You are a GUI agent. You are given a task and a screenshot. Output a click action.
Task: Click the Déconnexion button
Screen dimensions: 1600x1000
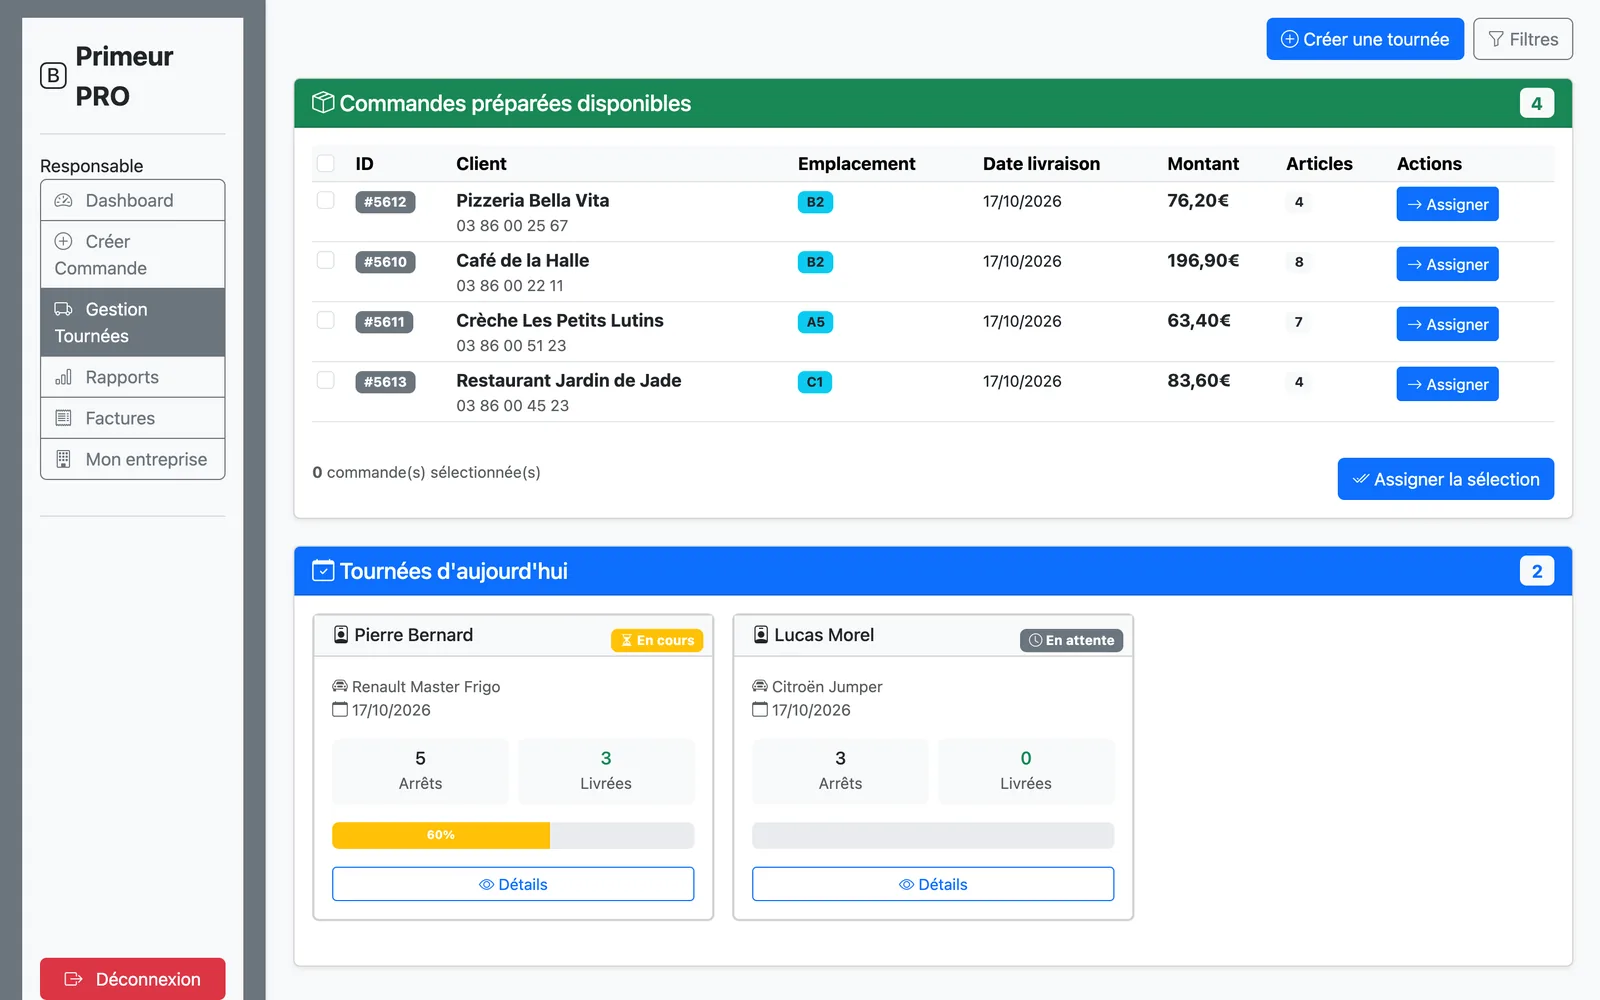[x=133, y=979]
